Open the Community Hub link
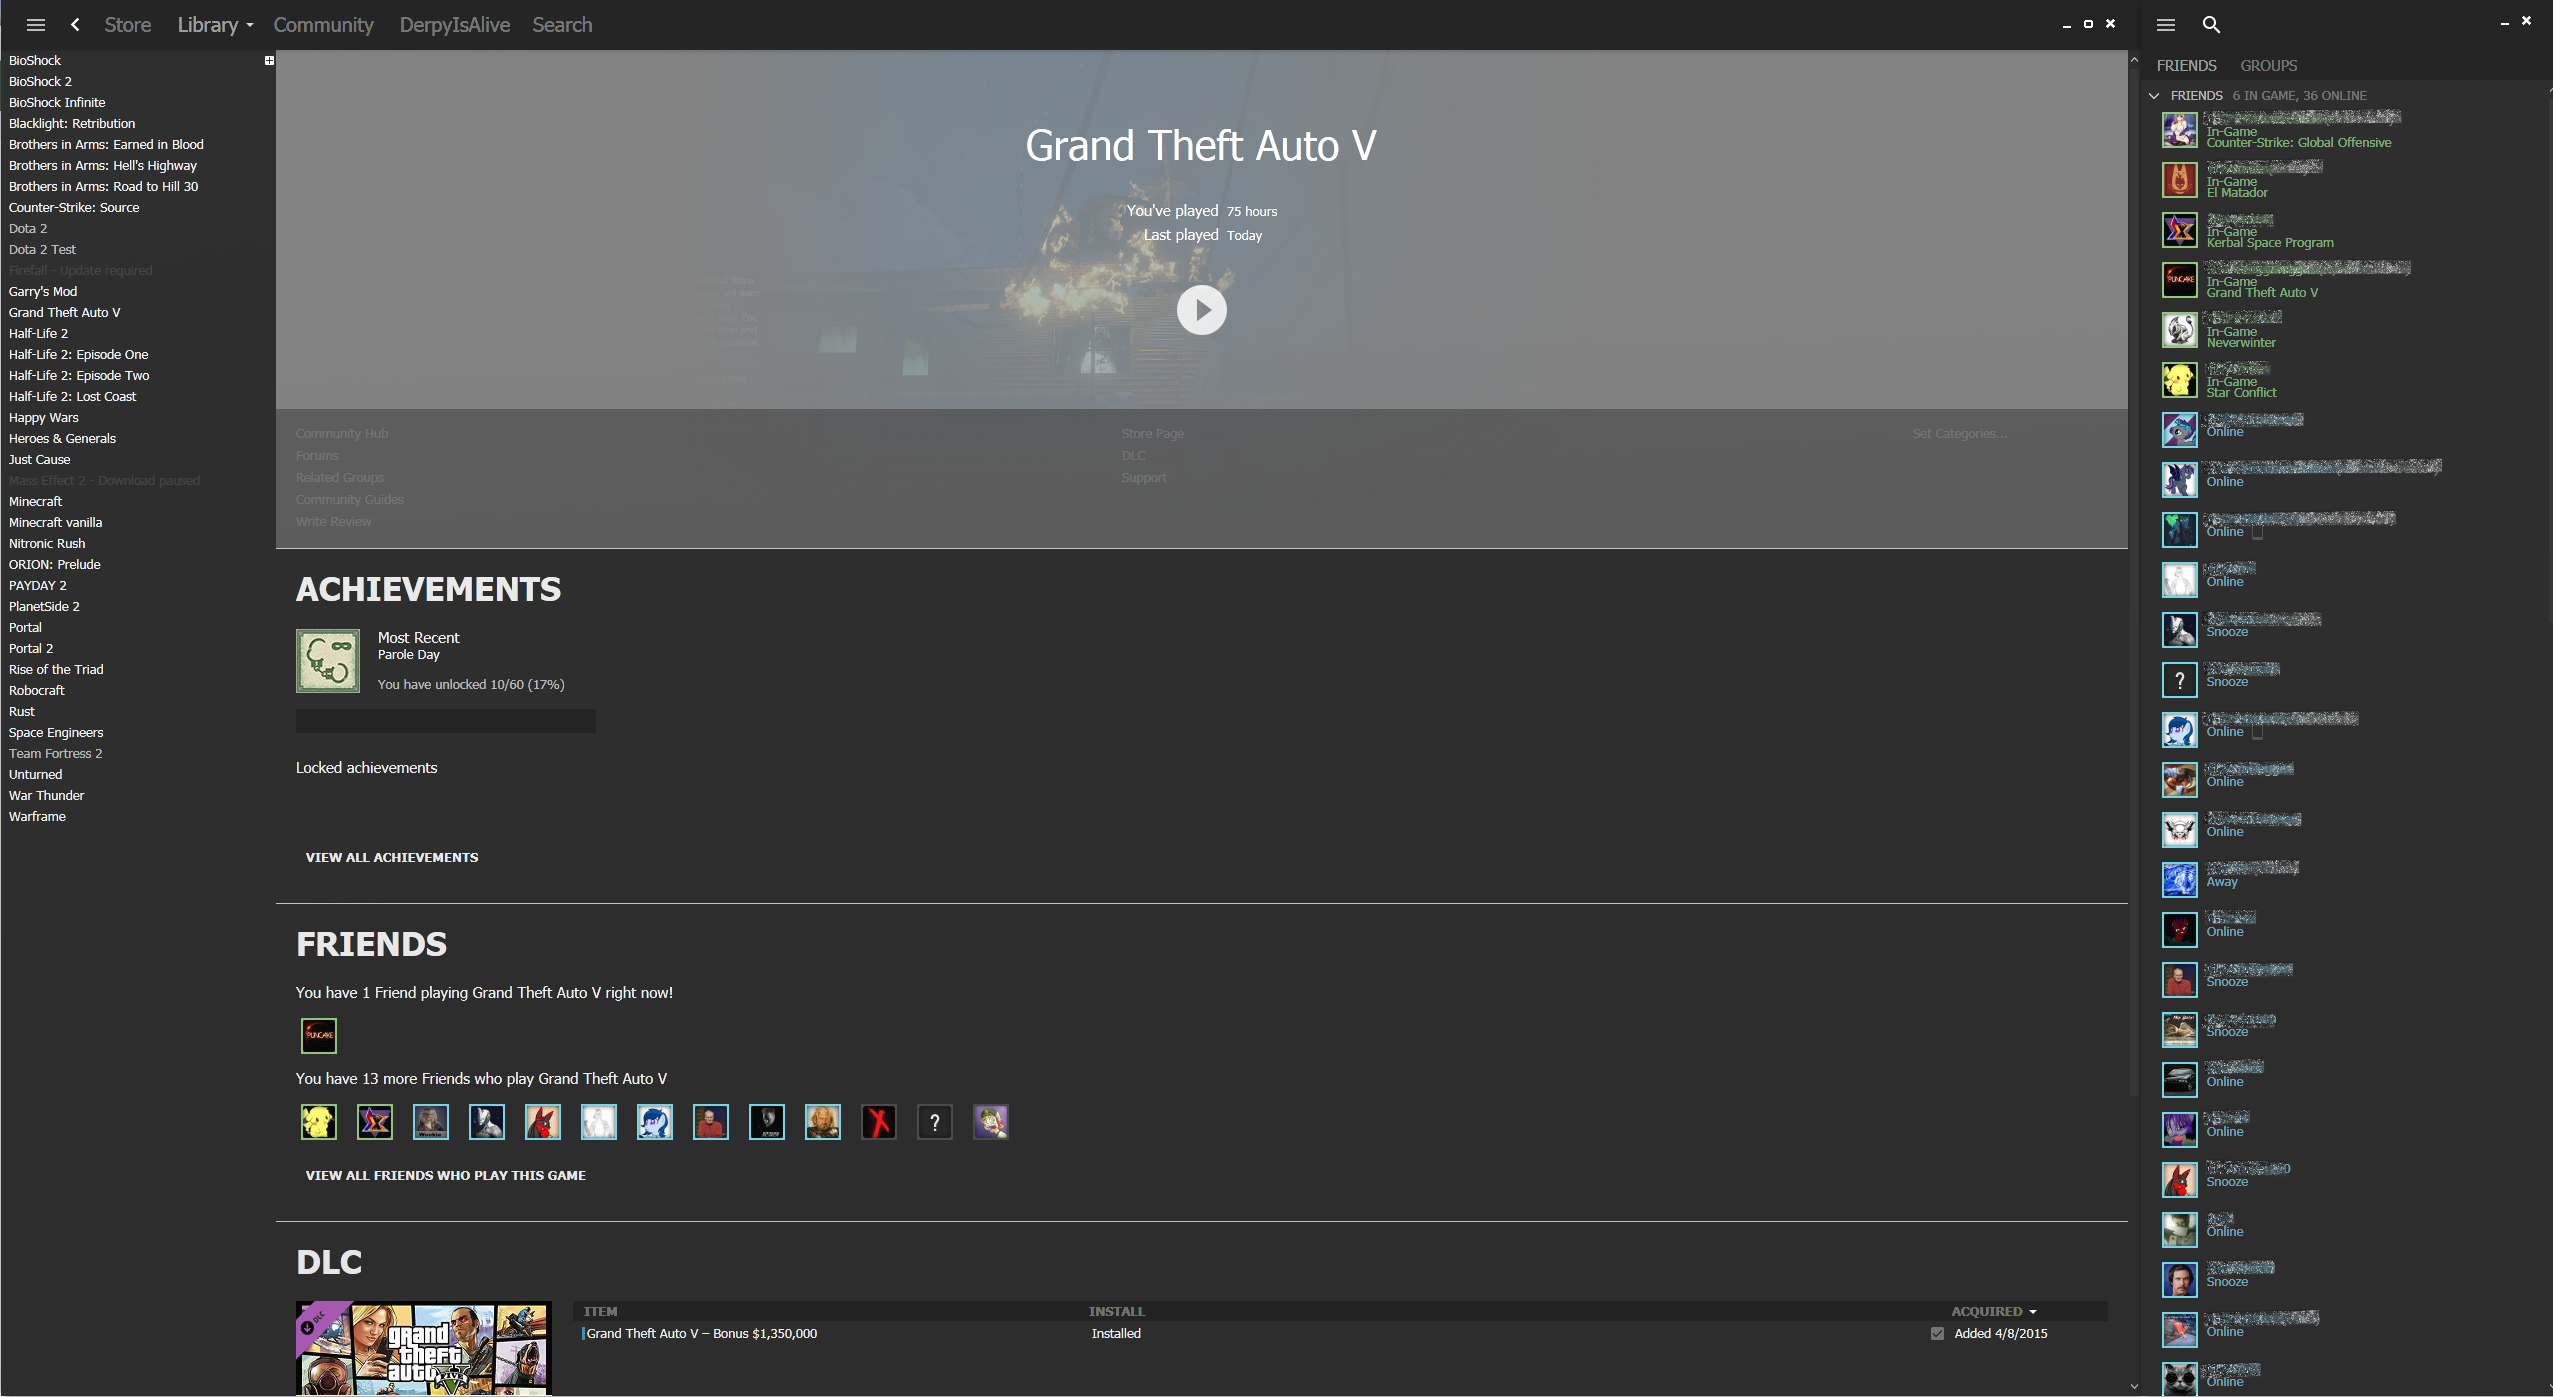2553x1397 pixels. (341, 434)
